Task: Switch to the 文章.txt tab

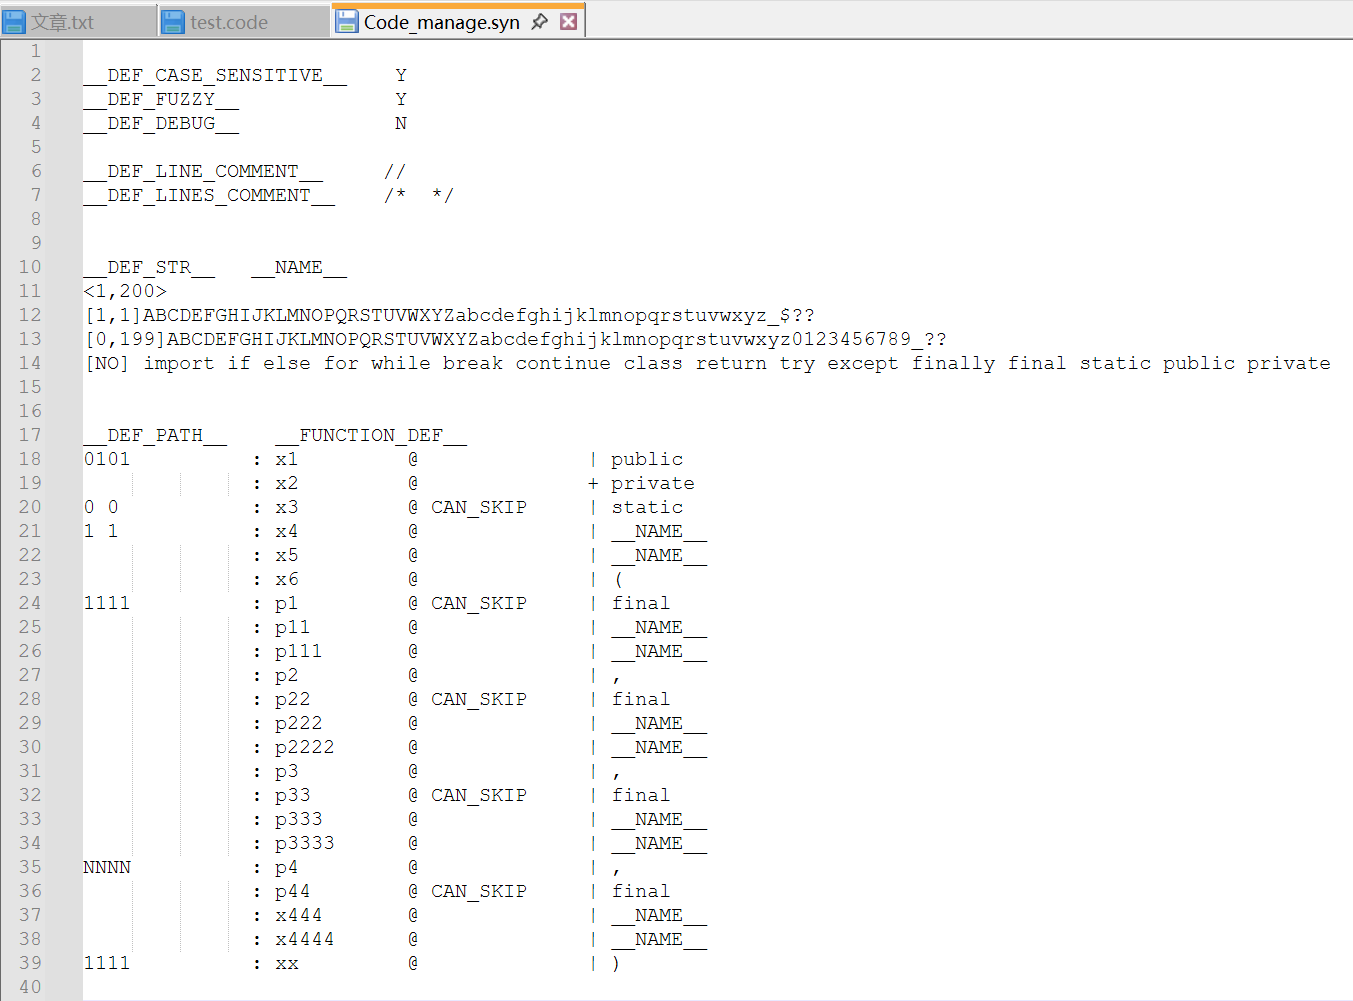Action: coord(62,22)
